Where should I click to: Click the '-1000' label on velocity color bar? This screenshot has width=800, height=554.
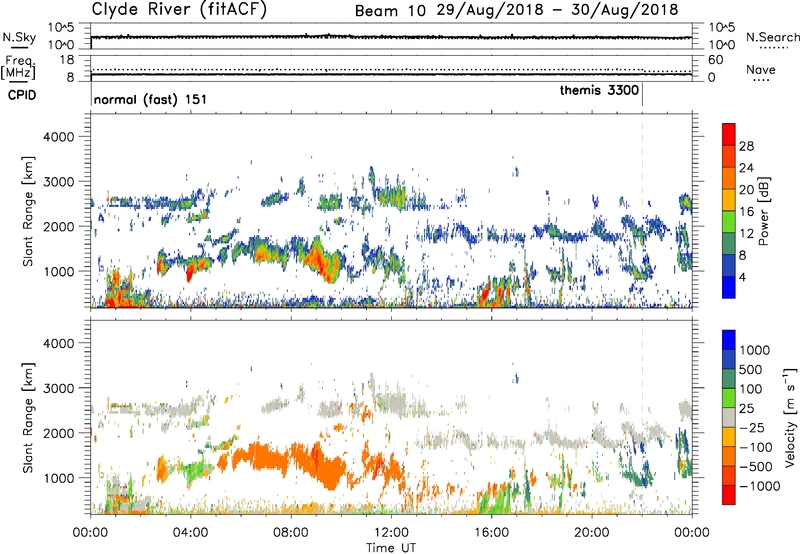pos(759,486)
